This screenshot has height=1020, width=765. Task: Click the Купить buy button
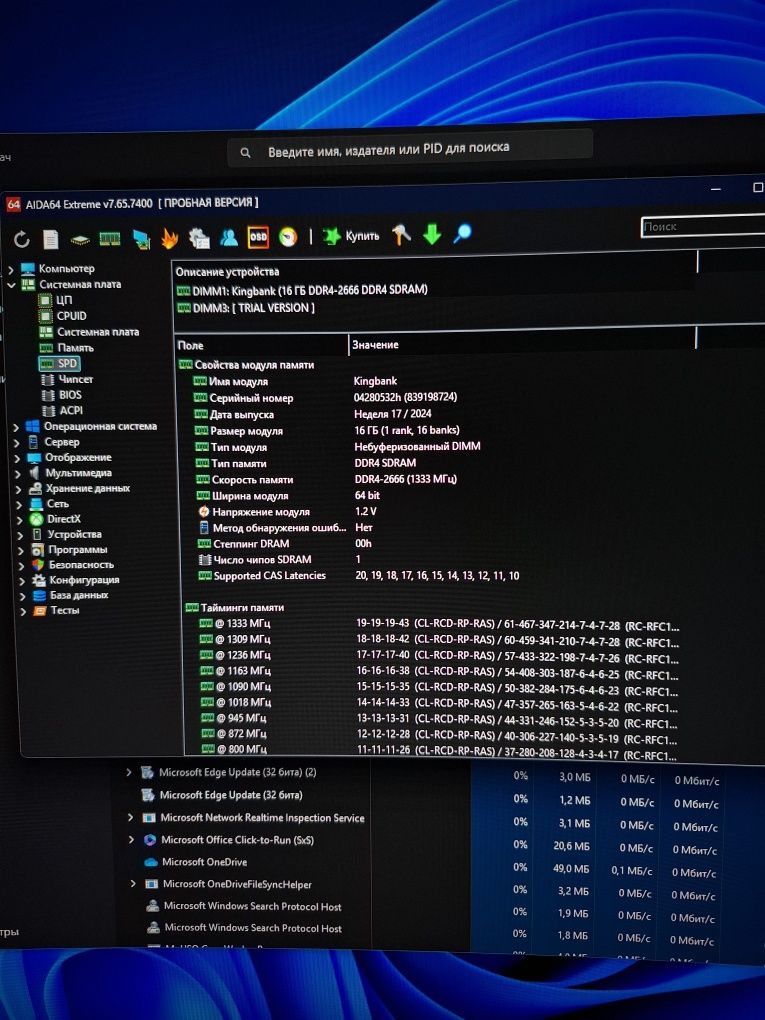tap(351, 235)
